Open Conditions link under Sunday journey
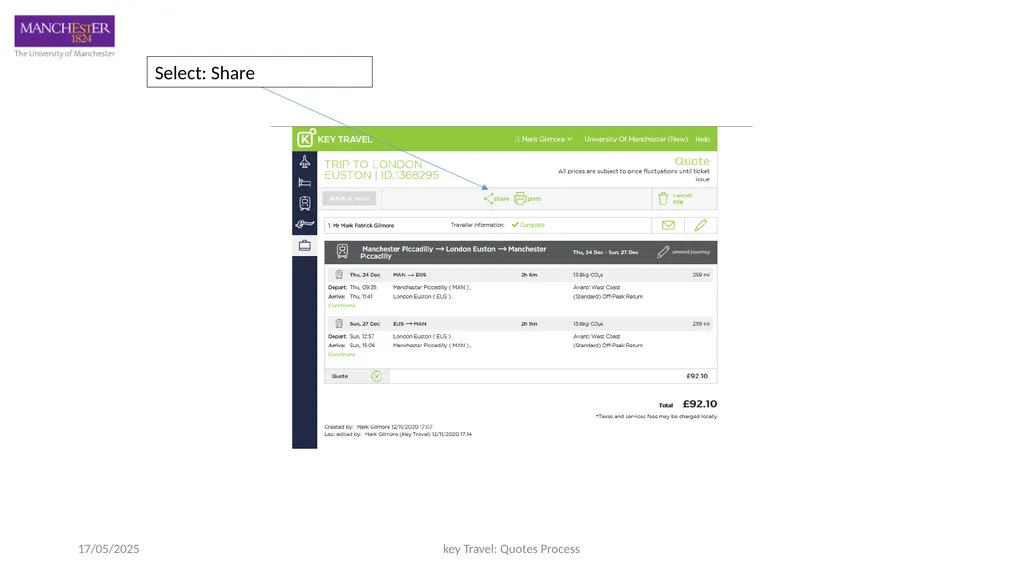The height and width of the screenshot is (575, 1024). click(342, 354)
